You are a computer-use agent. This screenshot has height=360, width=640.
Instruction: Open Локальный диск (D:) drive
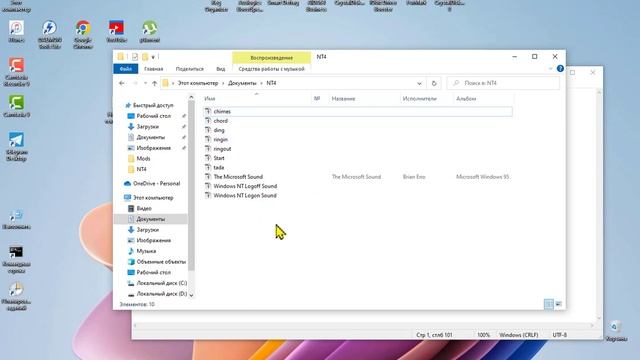click(162, 293)
